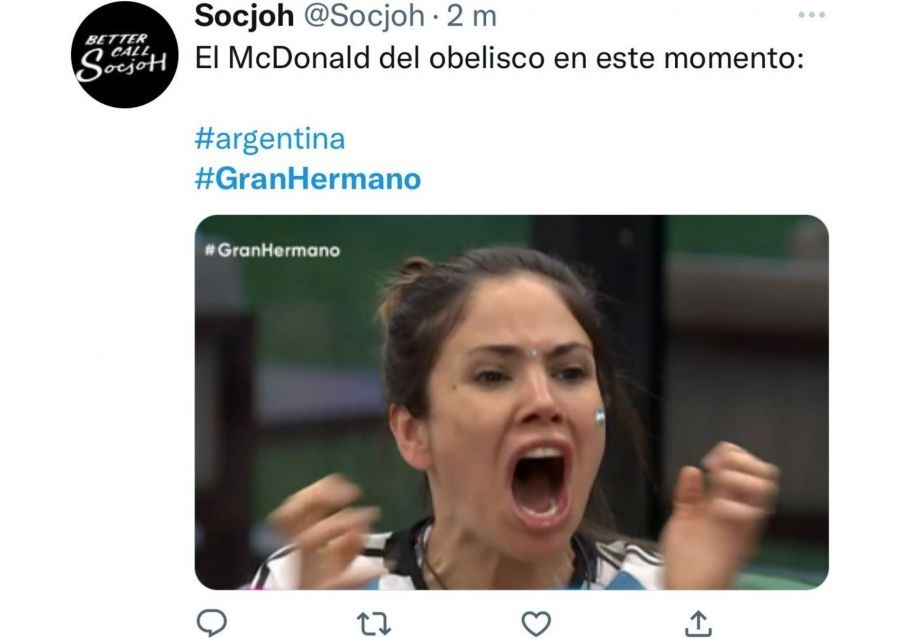Open the attached screaming-woman image
The width and height of the screenshot is (900, 638).
coord(511,402)
